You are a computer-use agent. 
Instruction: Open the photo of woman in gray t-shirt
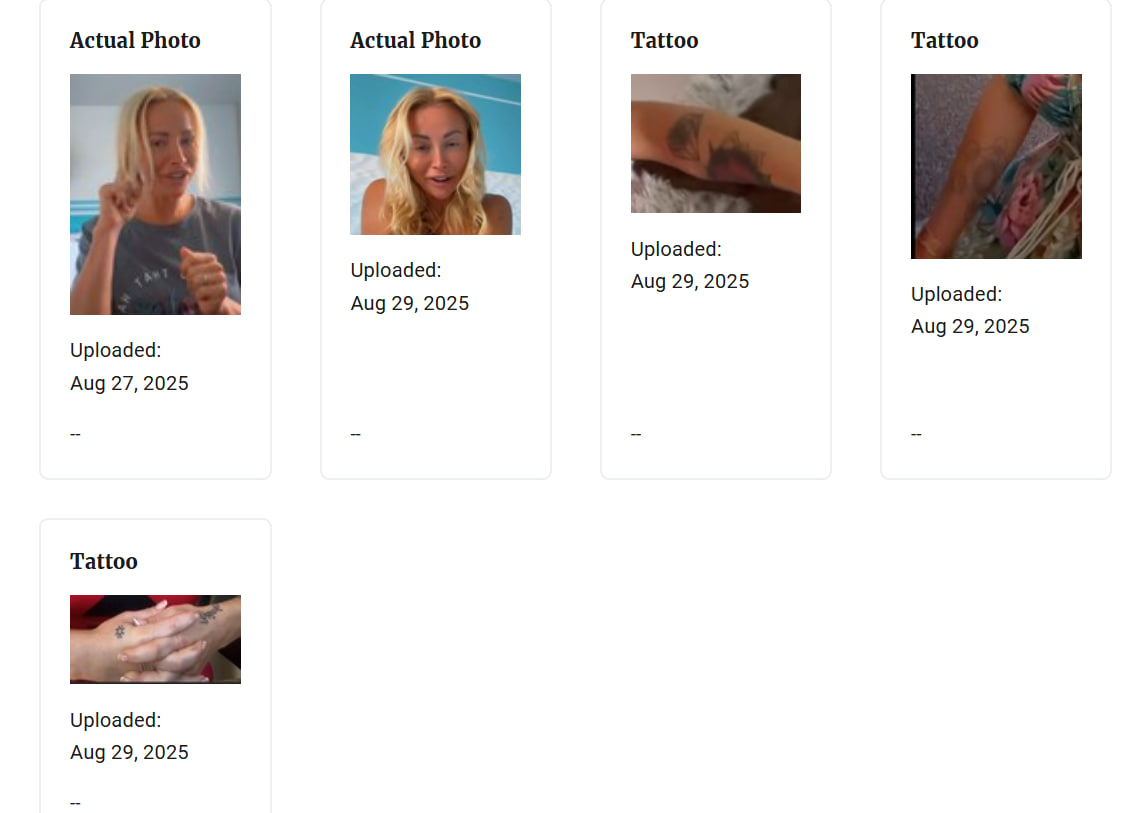pyautogui.click(x=155, y=194)
